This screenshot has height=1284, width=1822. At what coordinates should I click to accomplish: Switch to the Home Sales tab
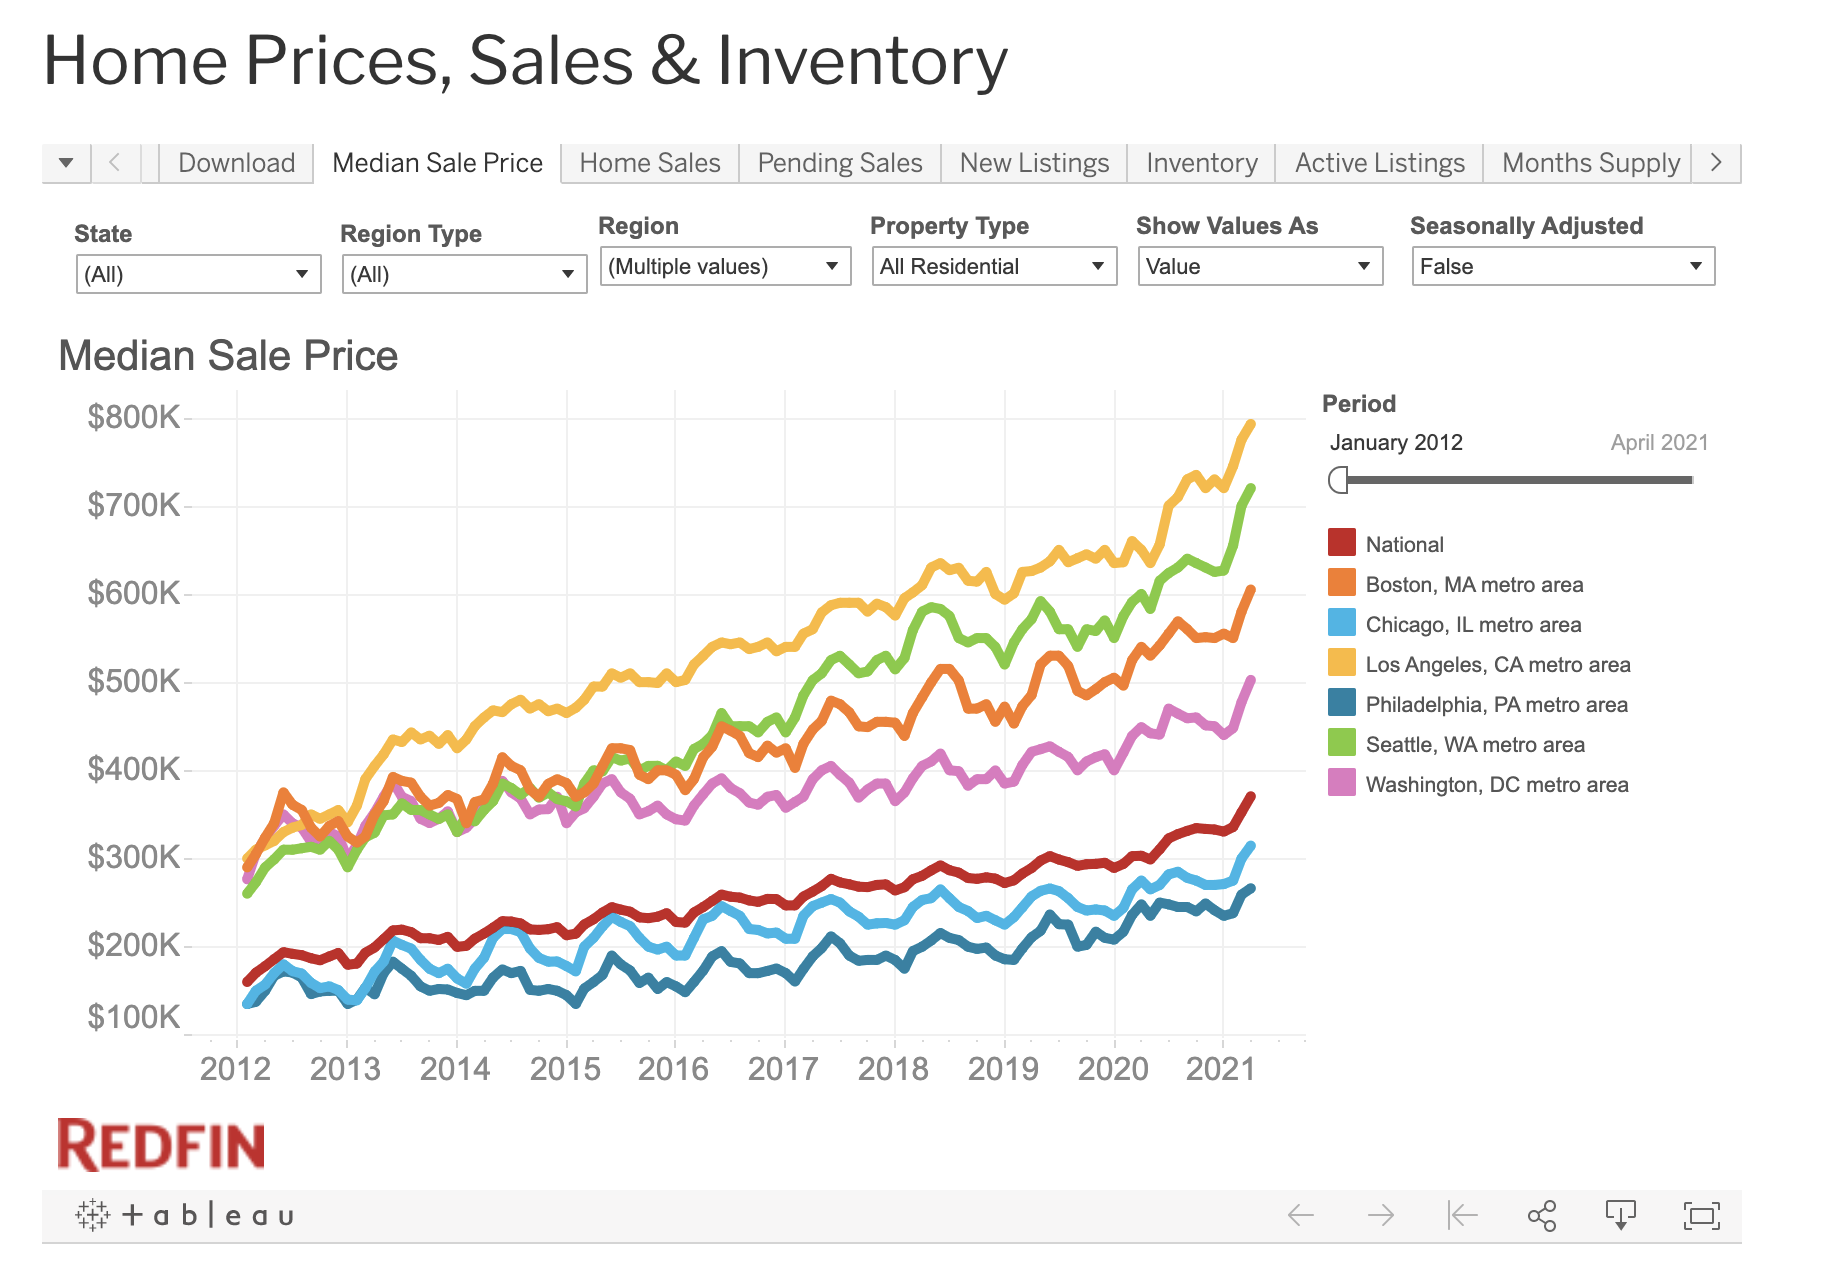pyautogui.click(x=650, y=163)
